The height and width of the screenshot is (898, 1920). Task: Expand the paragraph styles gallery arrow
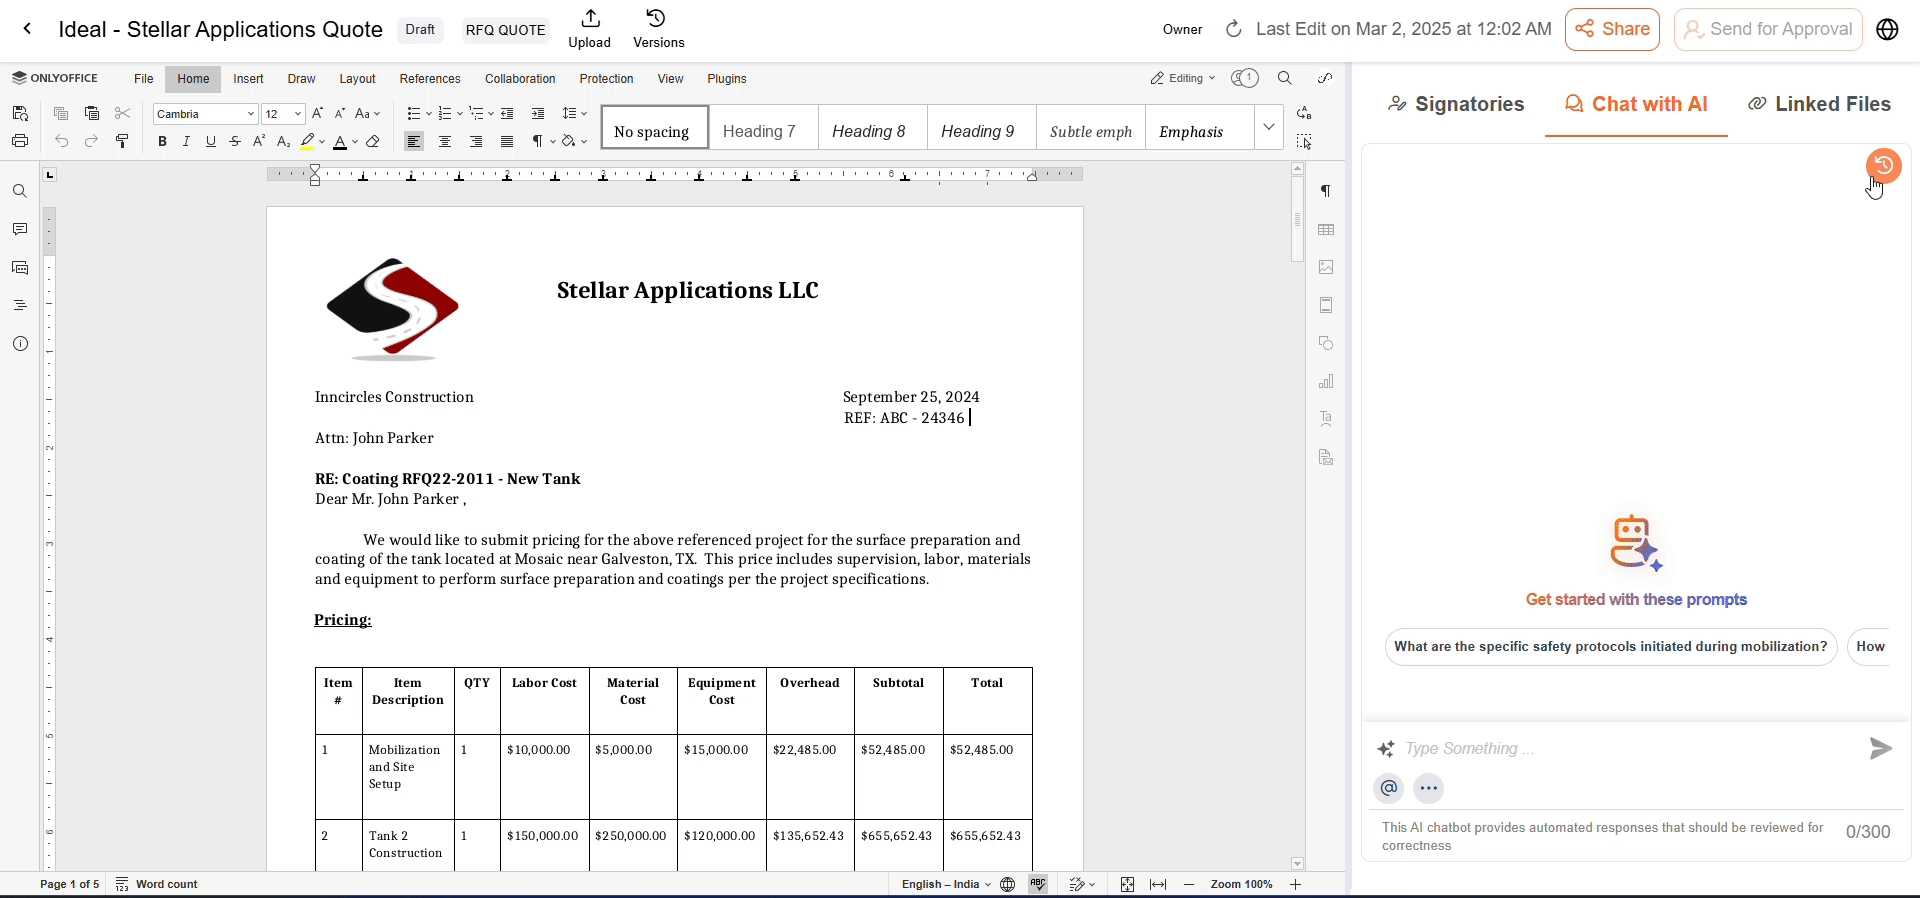point(1269,128)
